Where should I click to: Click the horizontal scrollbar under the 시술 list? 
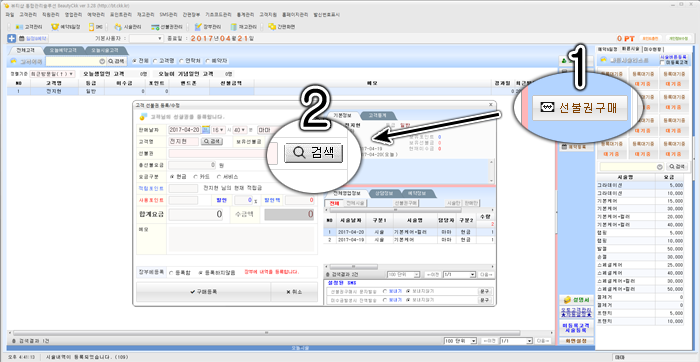pos(409,266)
